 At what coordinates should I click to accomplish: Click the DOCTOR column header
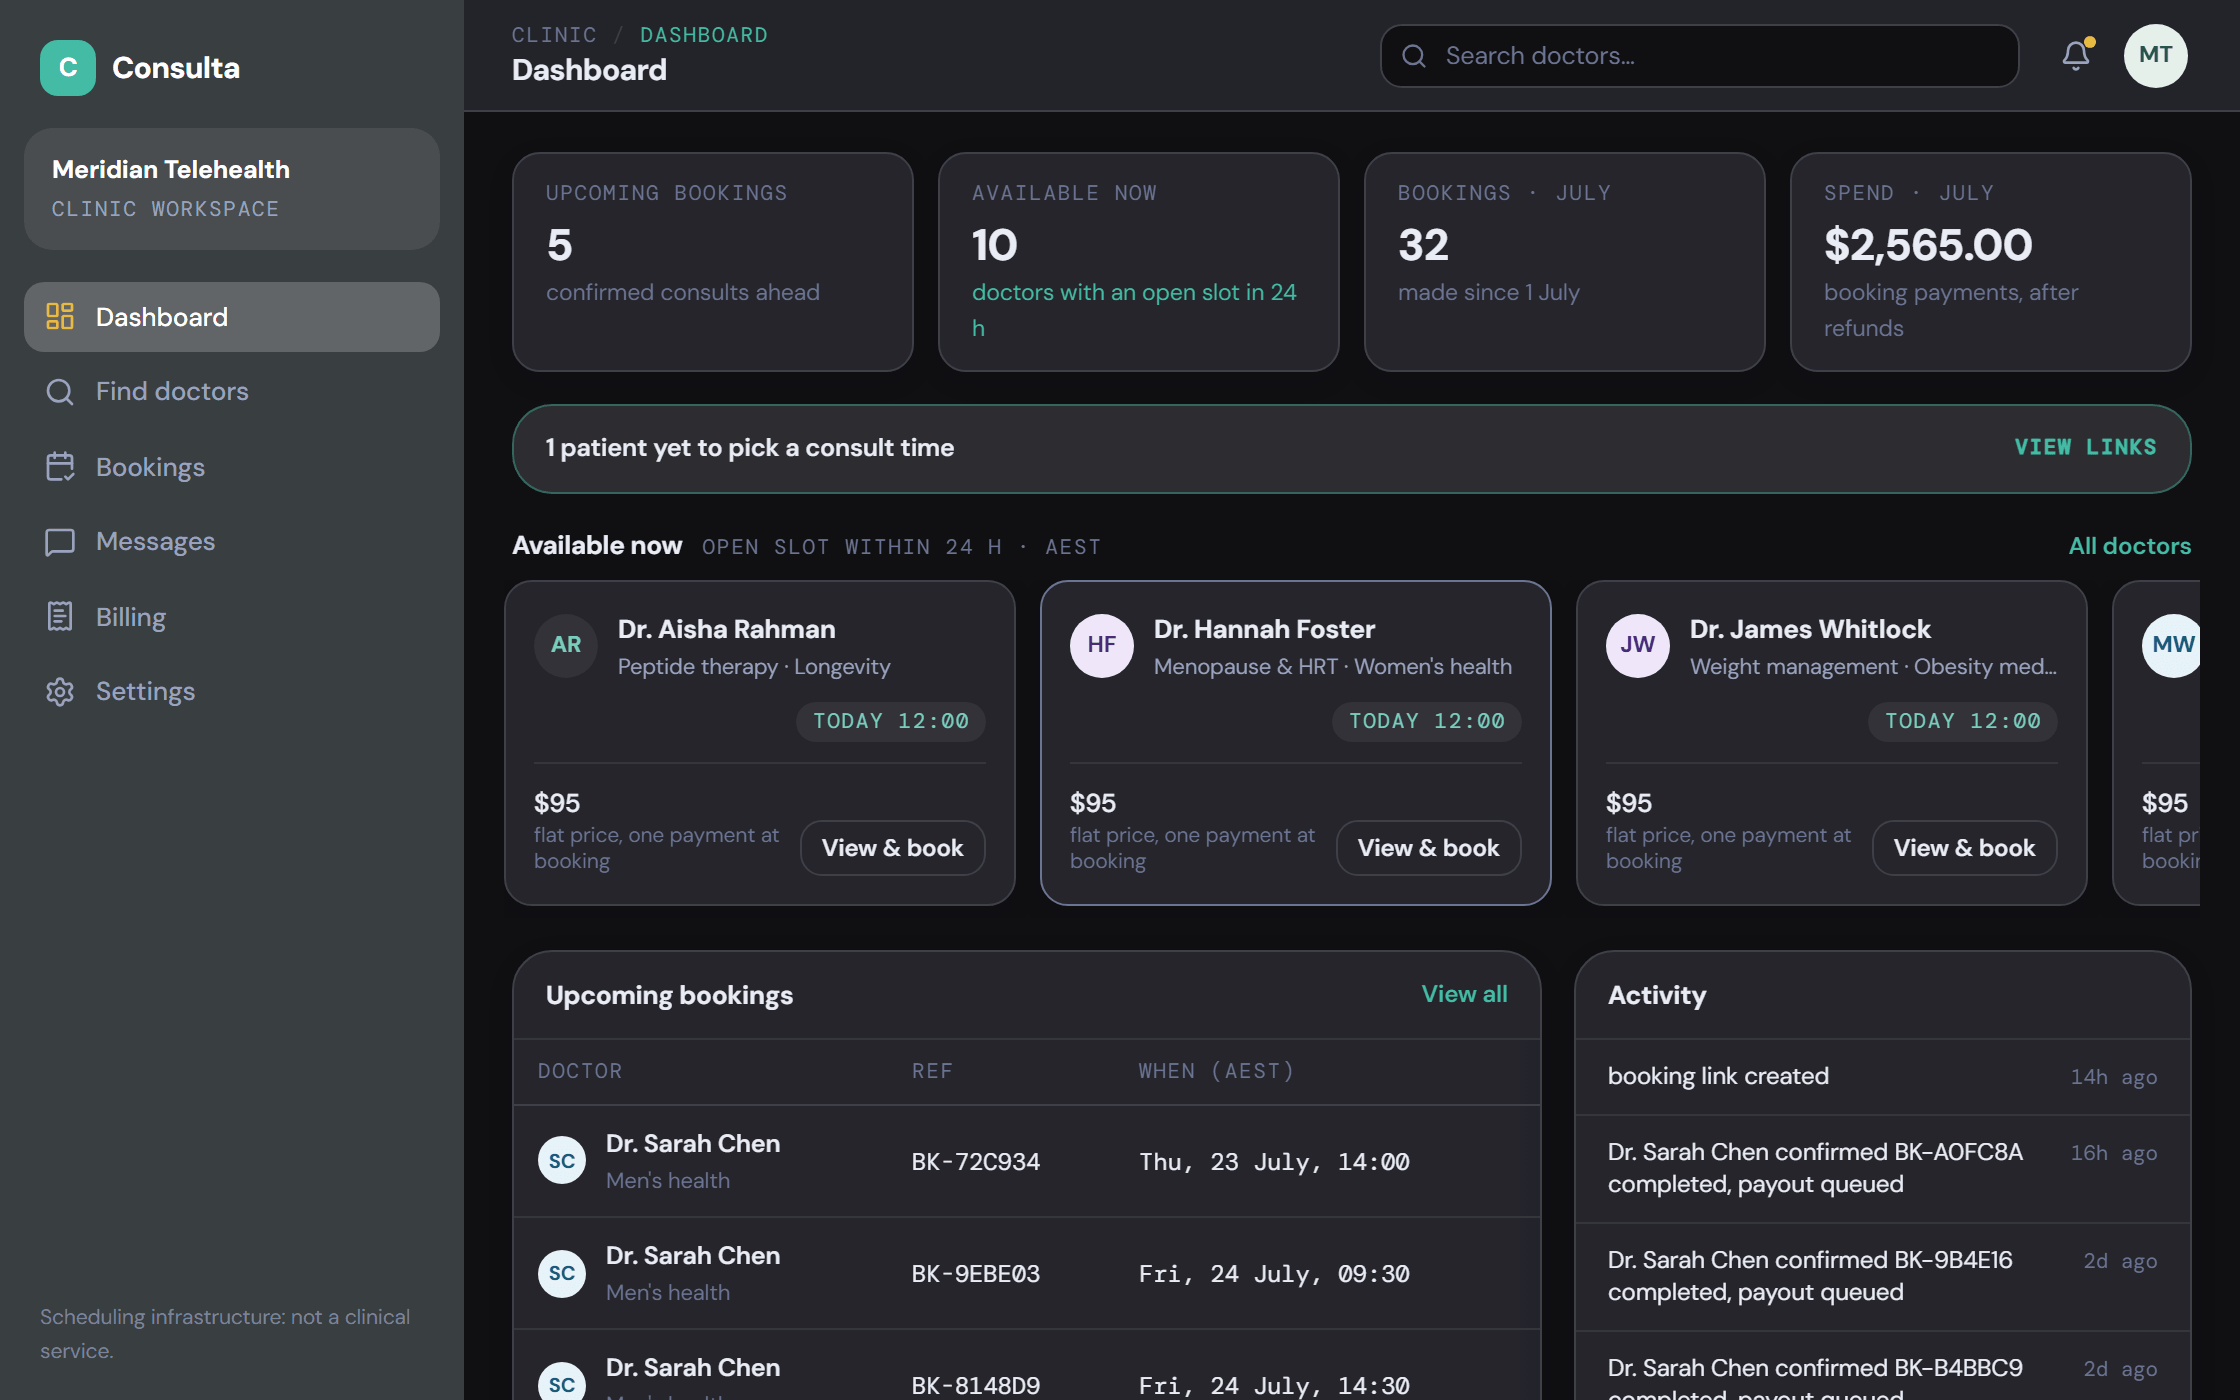(580, 1071)
